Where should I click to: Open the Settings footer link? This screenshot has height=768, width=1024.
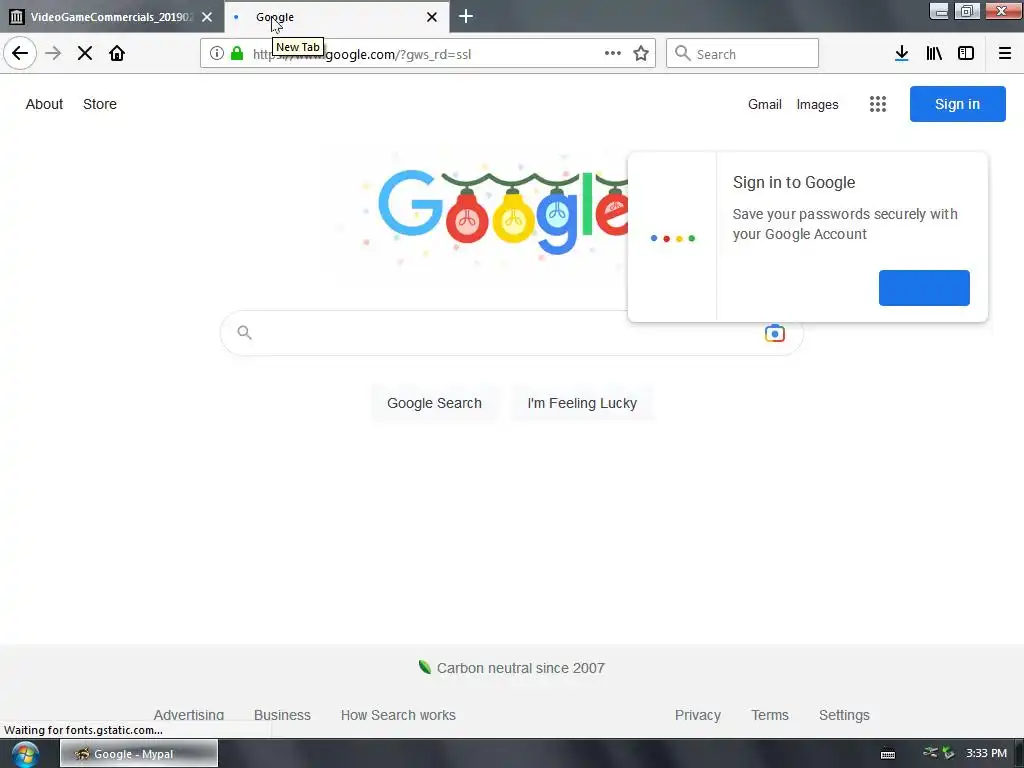[x=844, y=714]
